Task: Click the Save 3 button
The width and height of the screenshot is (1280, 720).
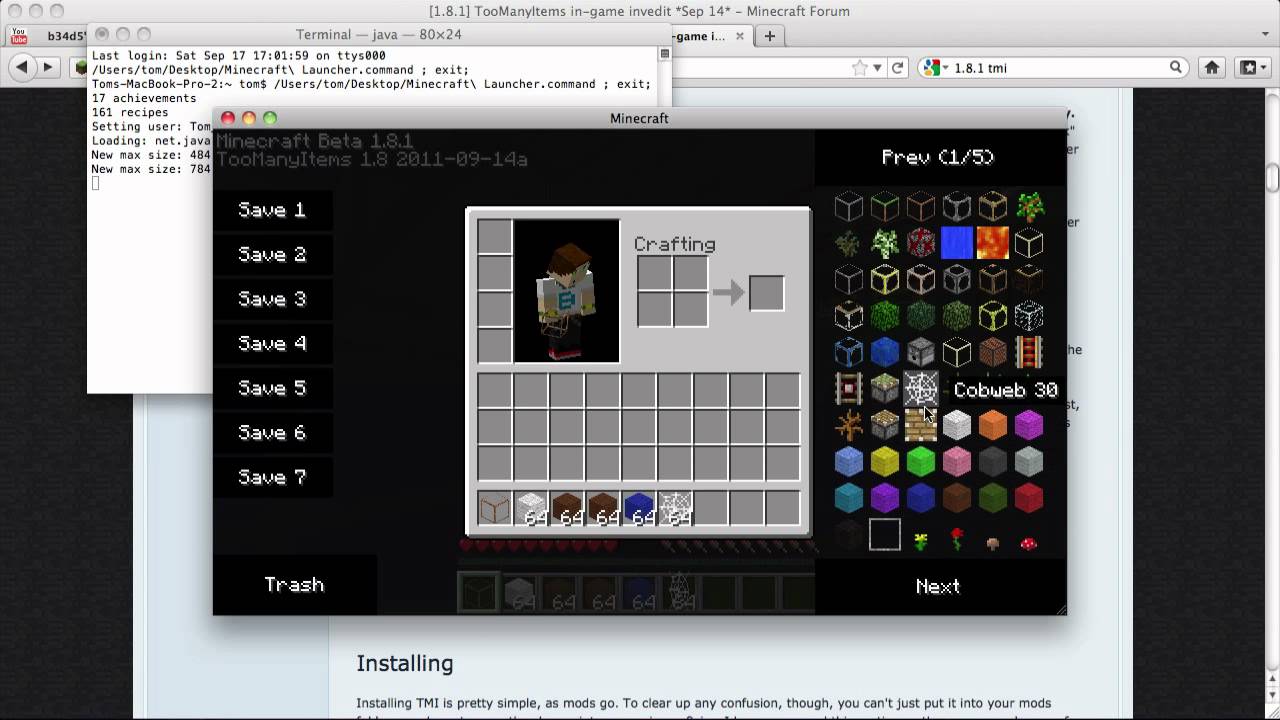Action: tap(272, 299)
